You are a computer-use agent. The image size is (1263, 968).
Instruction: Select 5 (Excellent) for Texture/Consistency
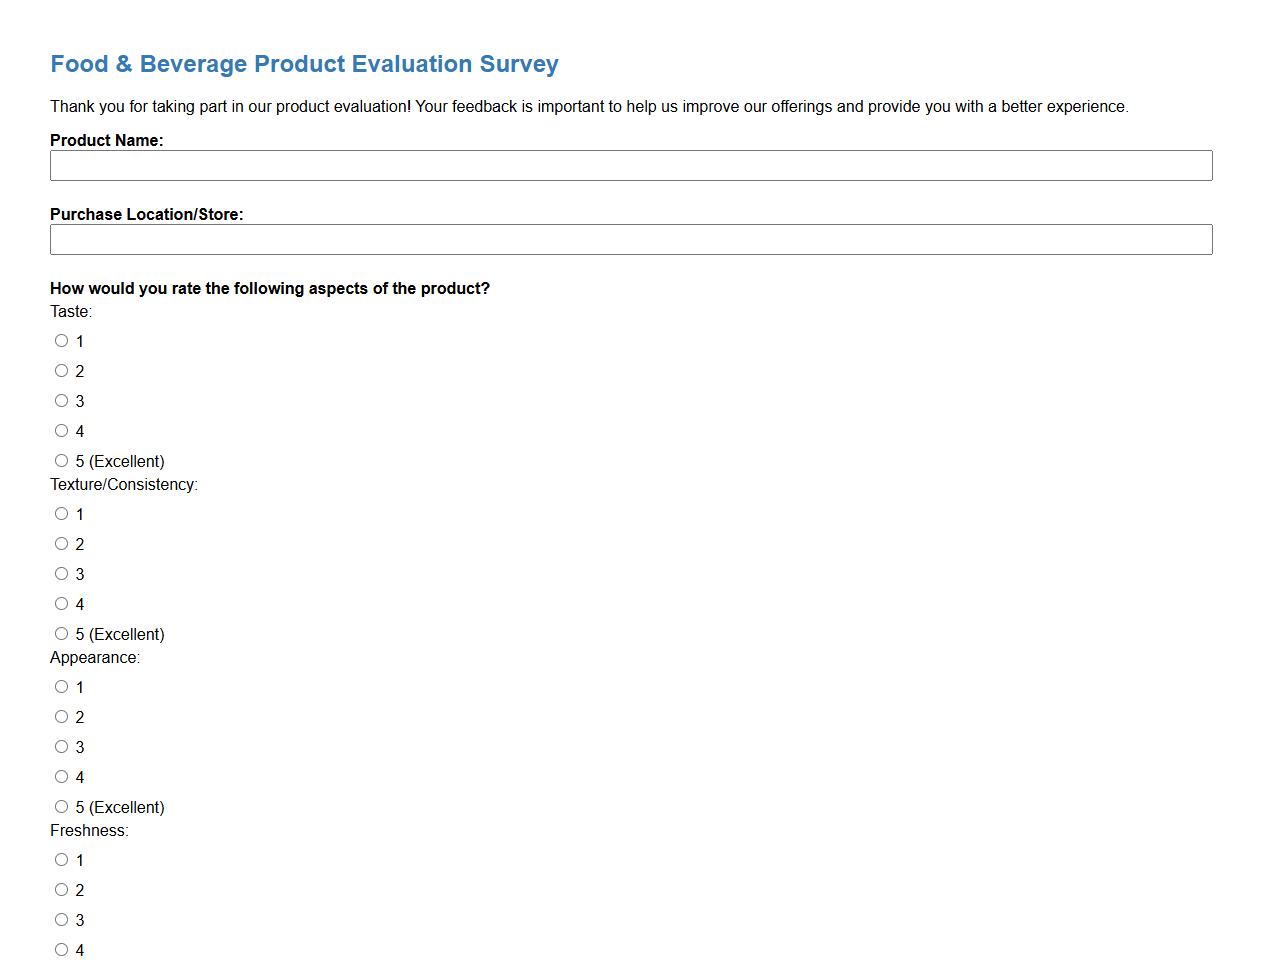click(x=61, y=633)
